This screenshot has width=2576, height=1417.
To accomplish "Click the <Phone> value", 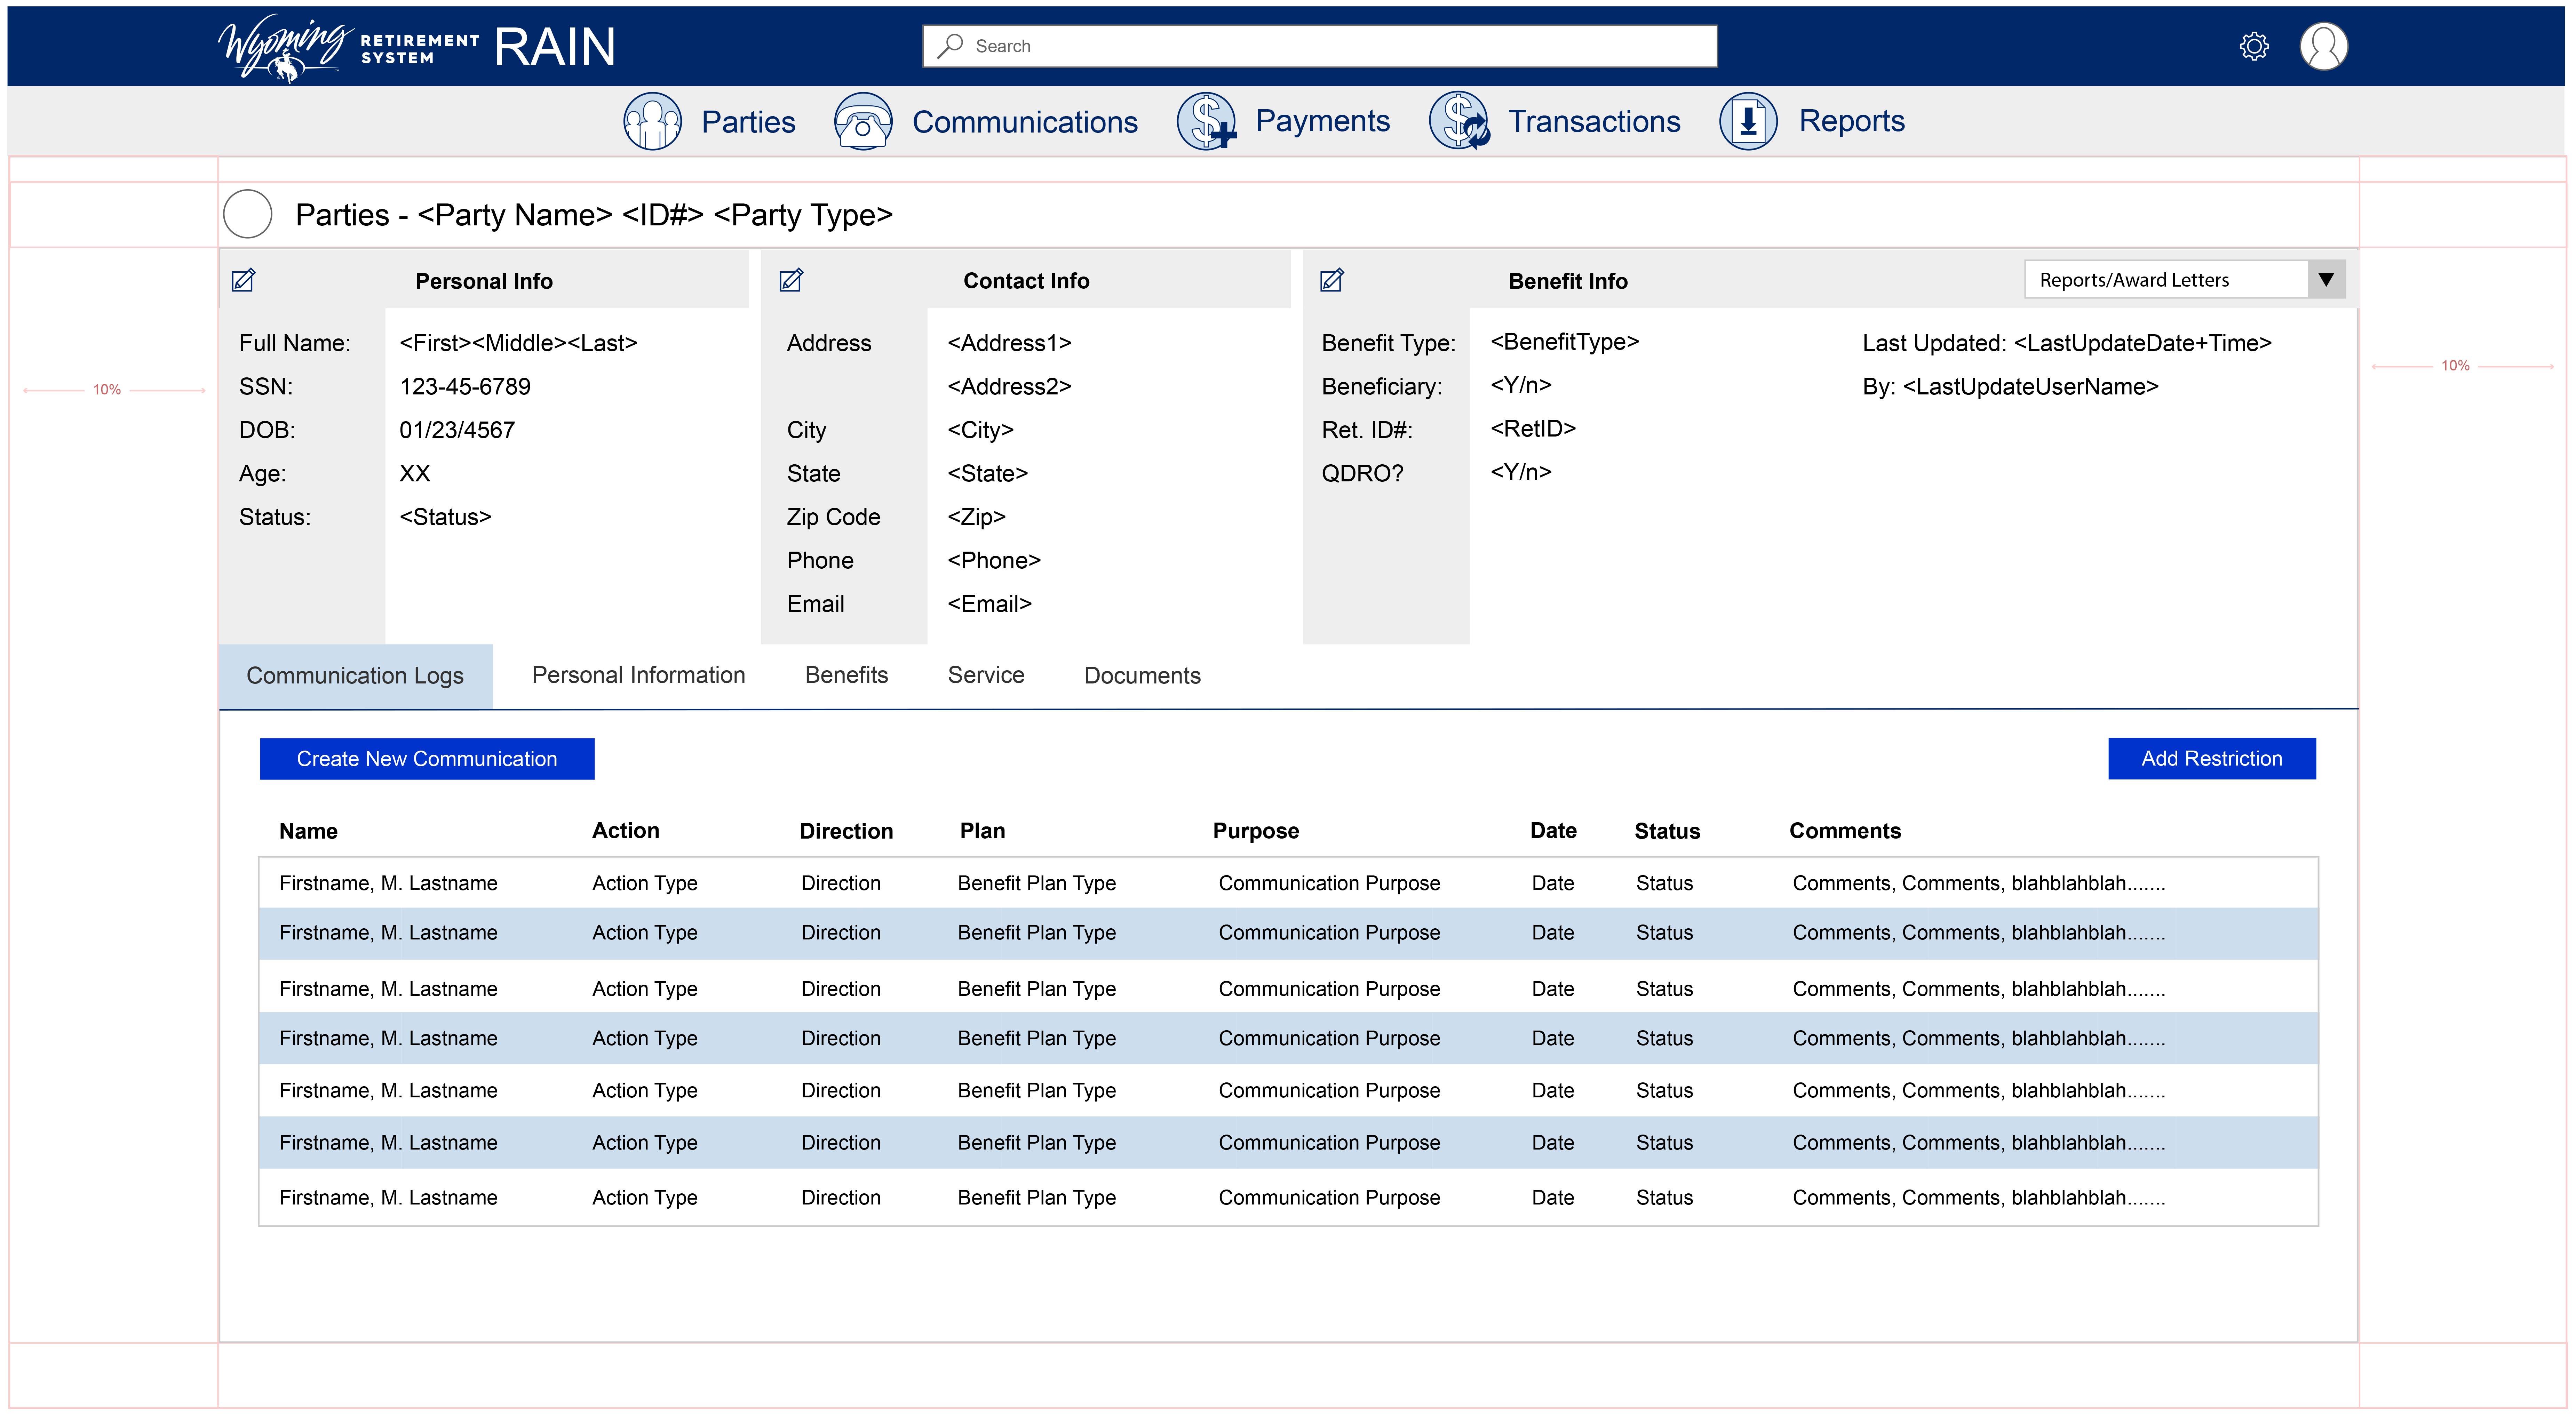I will (994, 561).
